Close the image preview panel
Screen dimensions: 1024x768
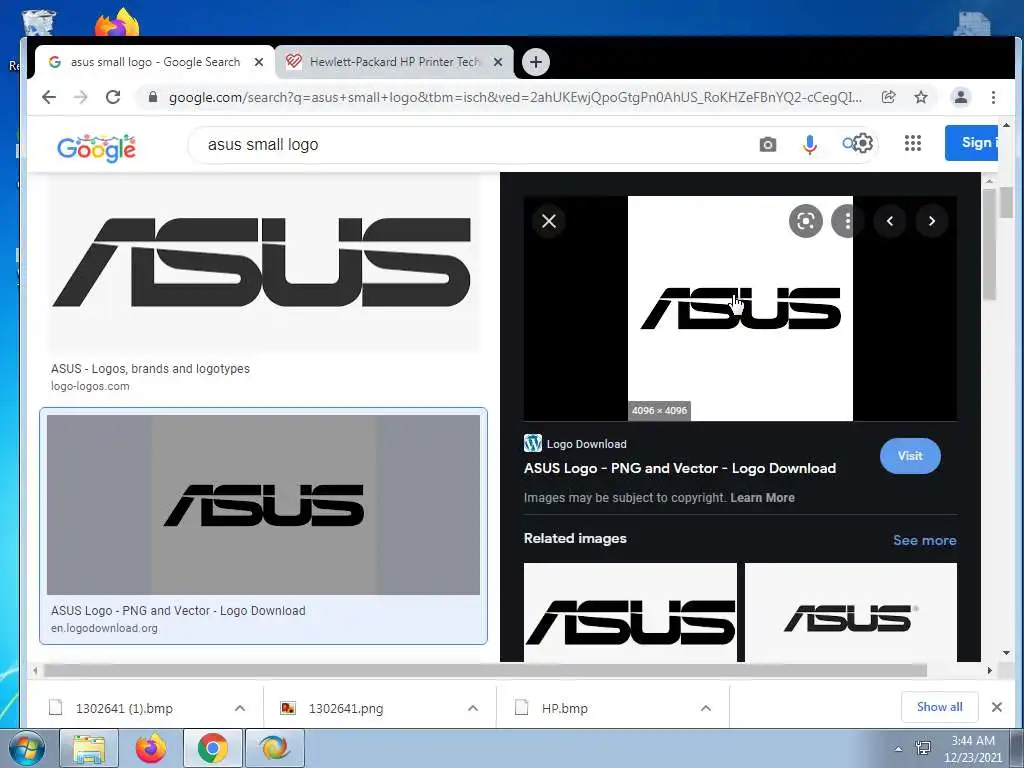tap(549, 221)
